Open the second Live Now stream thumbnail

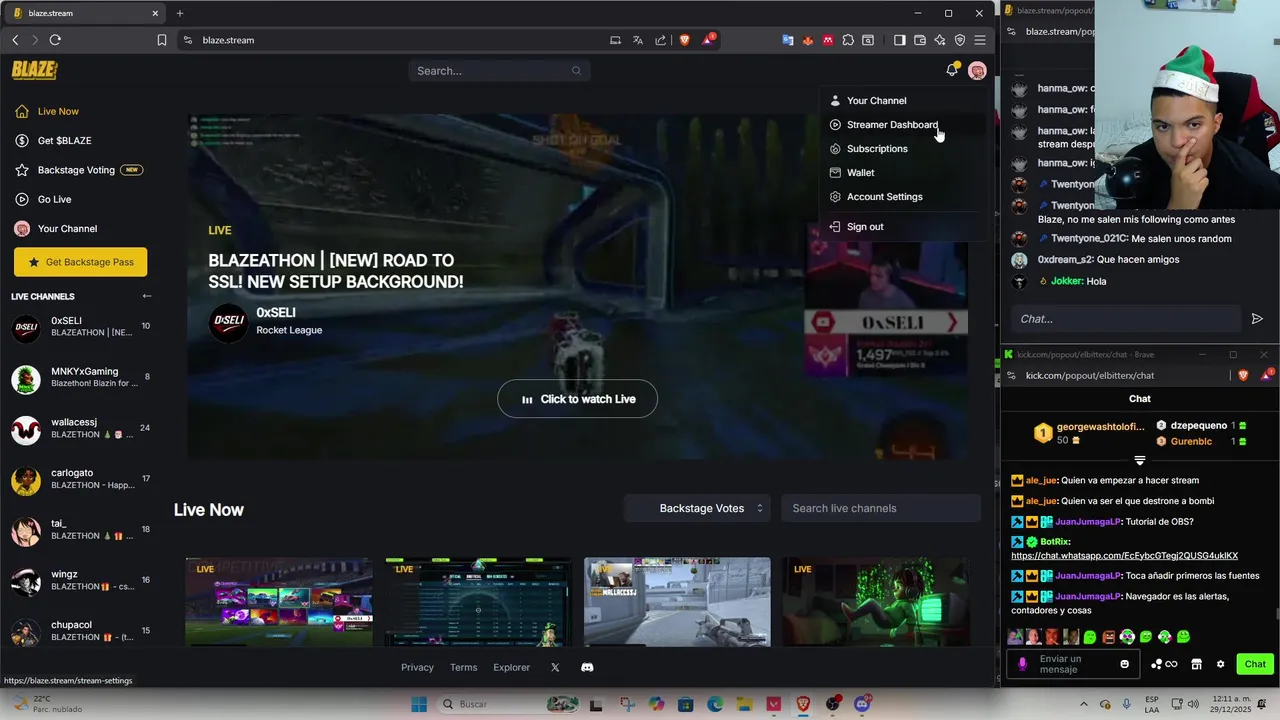[x=478, y=602]
